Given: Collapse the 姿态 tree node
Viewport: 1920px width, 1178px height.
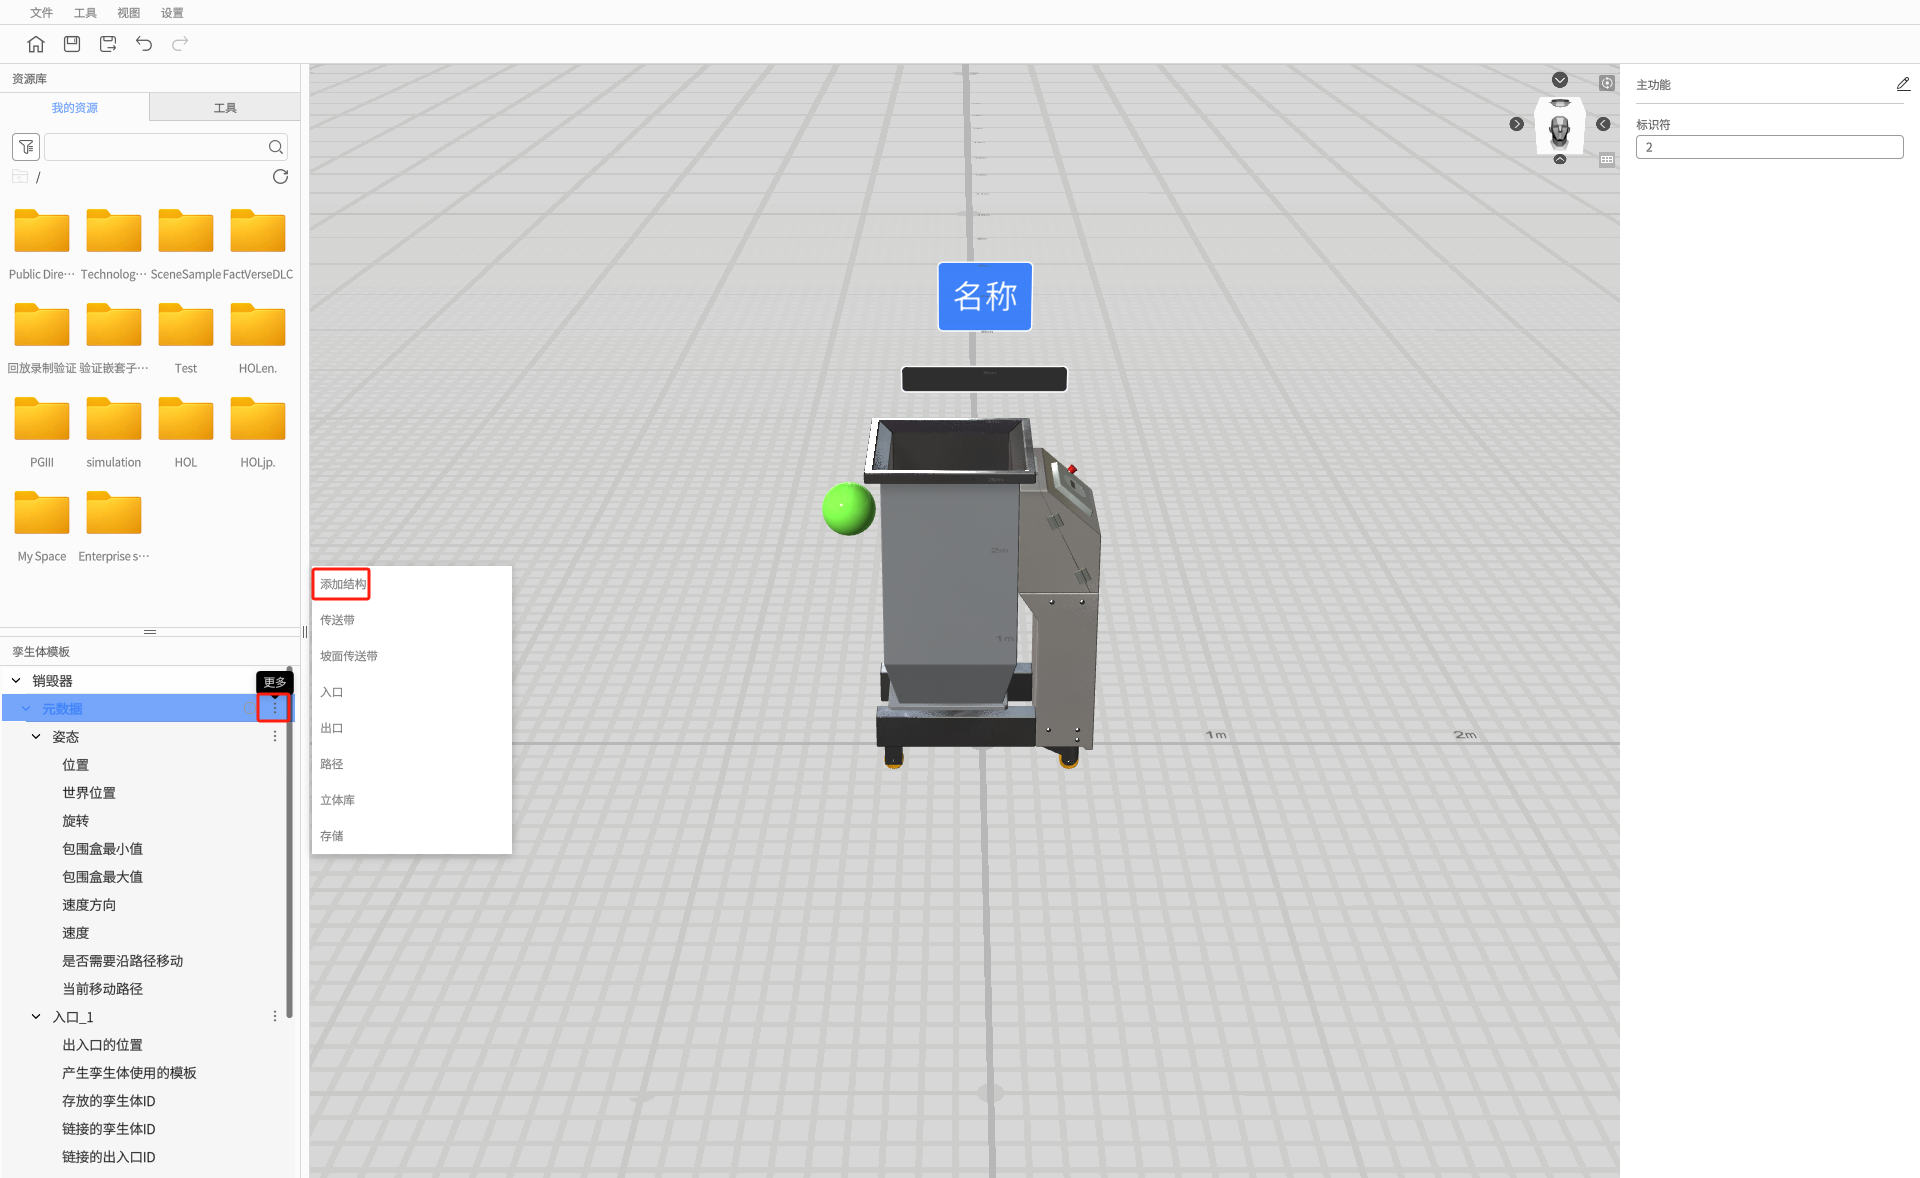Looking at the screenshot, I should [x=36, y=737].
